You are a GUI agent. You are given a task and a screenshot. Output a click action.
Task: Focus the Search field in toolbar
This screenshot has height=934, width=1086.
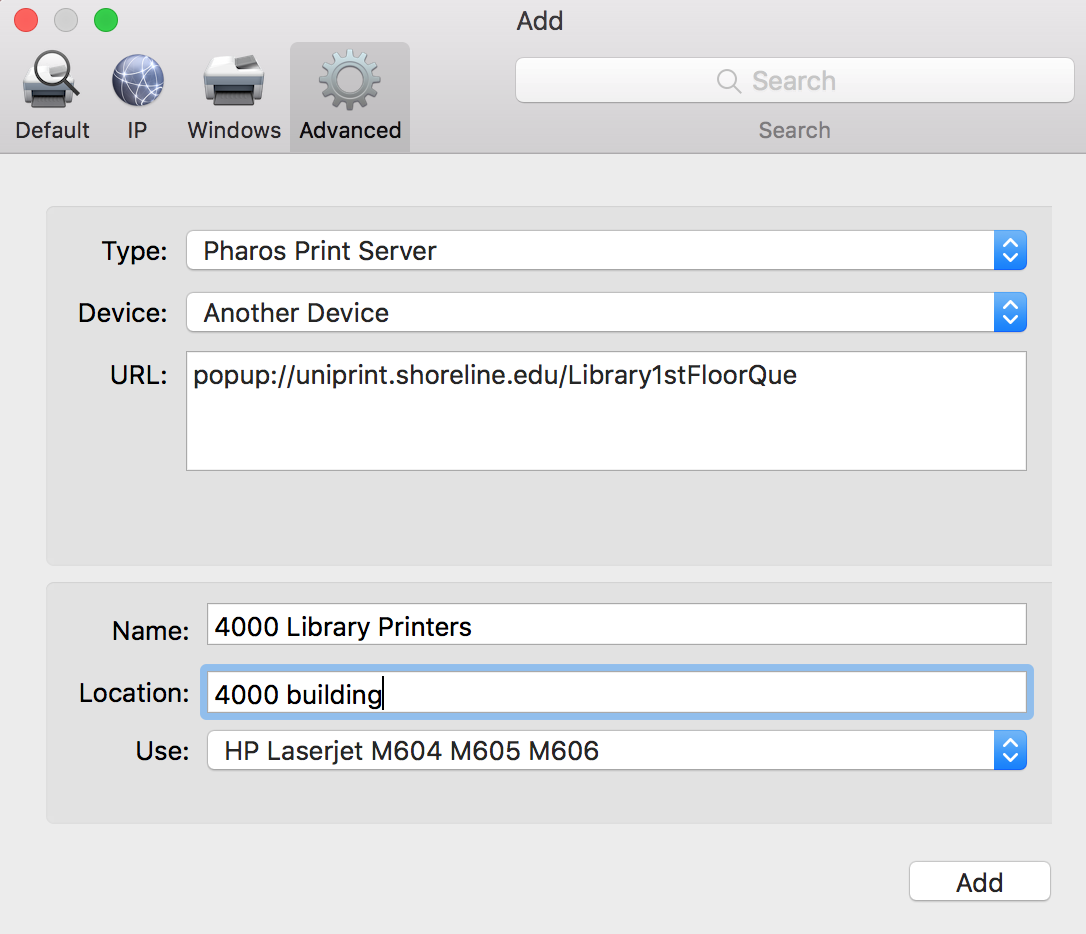[x=794, y=80]
